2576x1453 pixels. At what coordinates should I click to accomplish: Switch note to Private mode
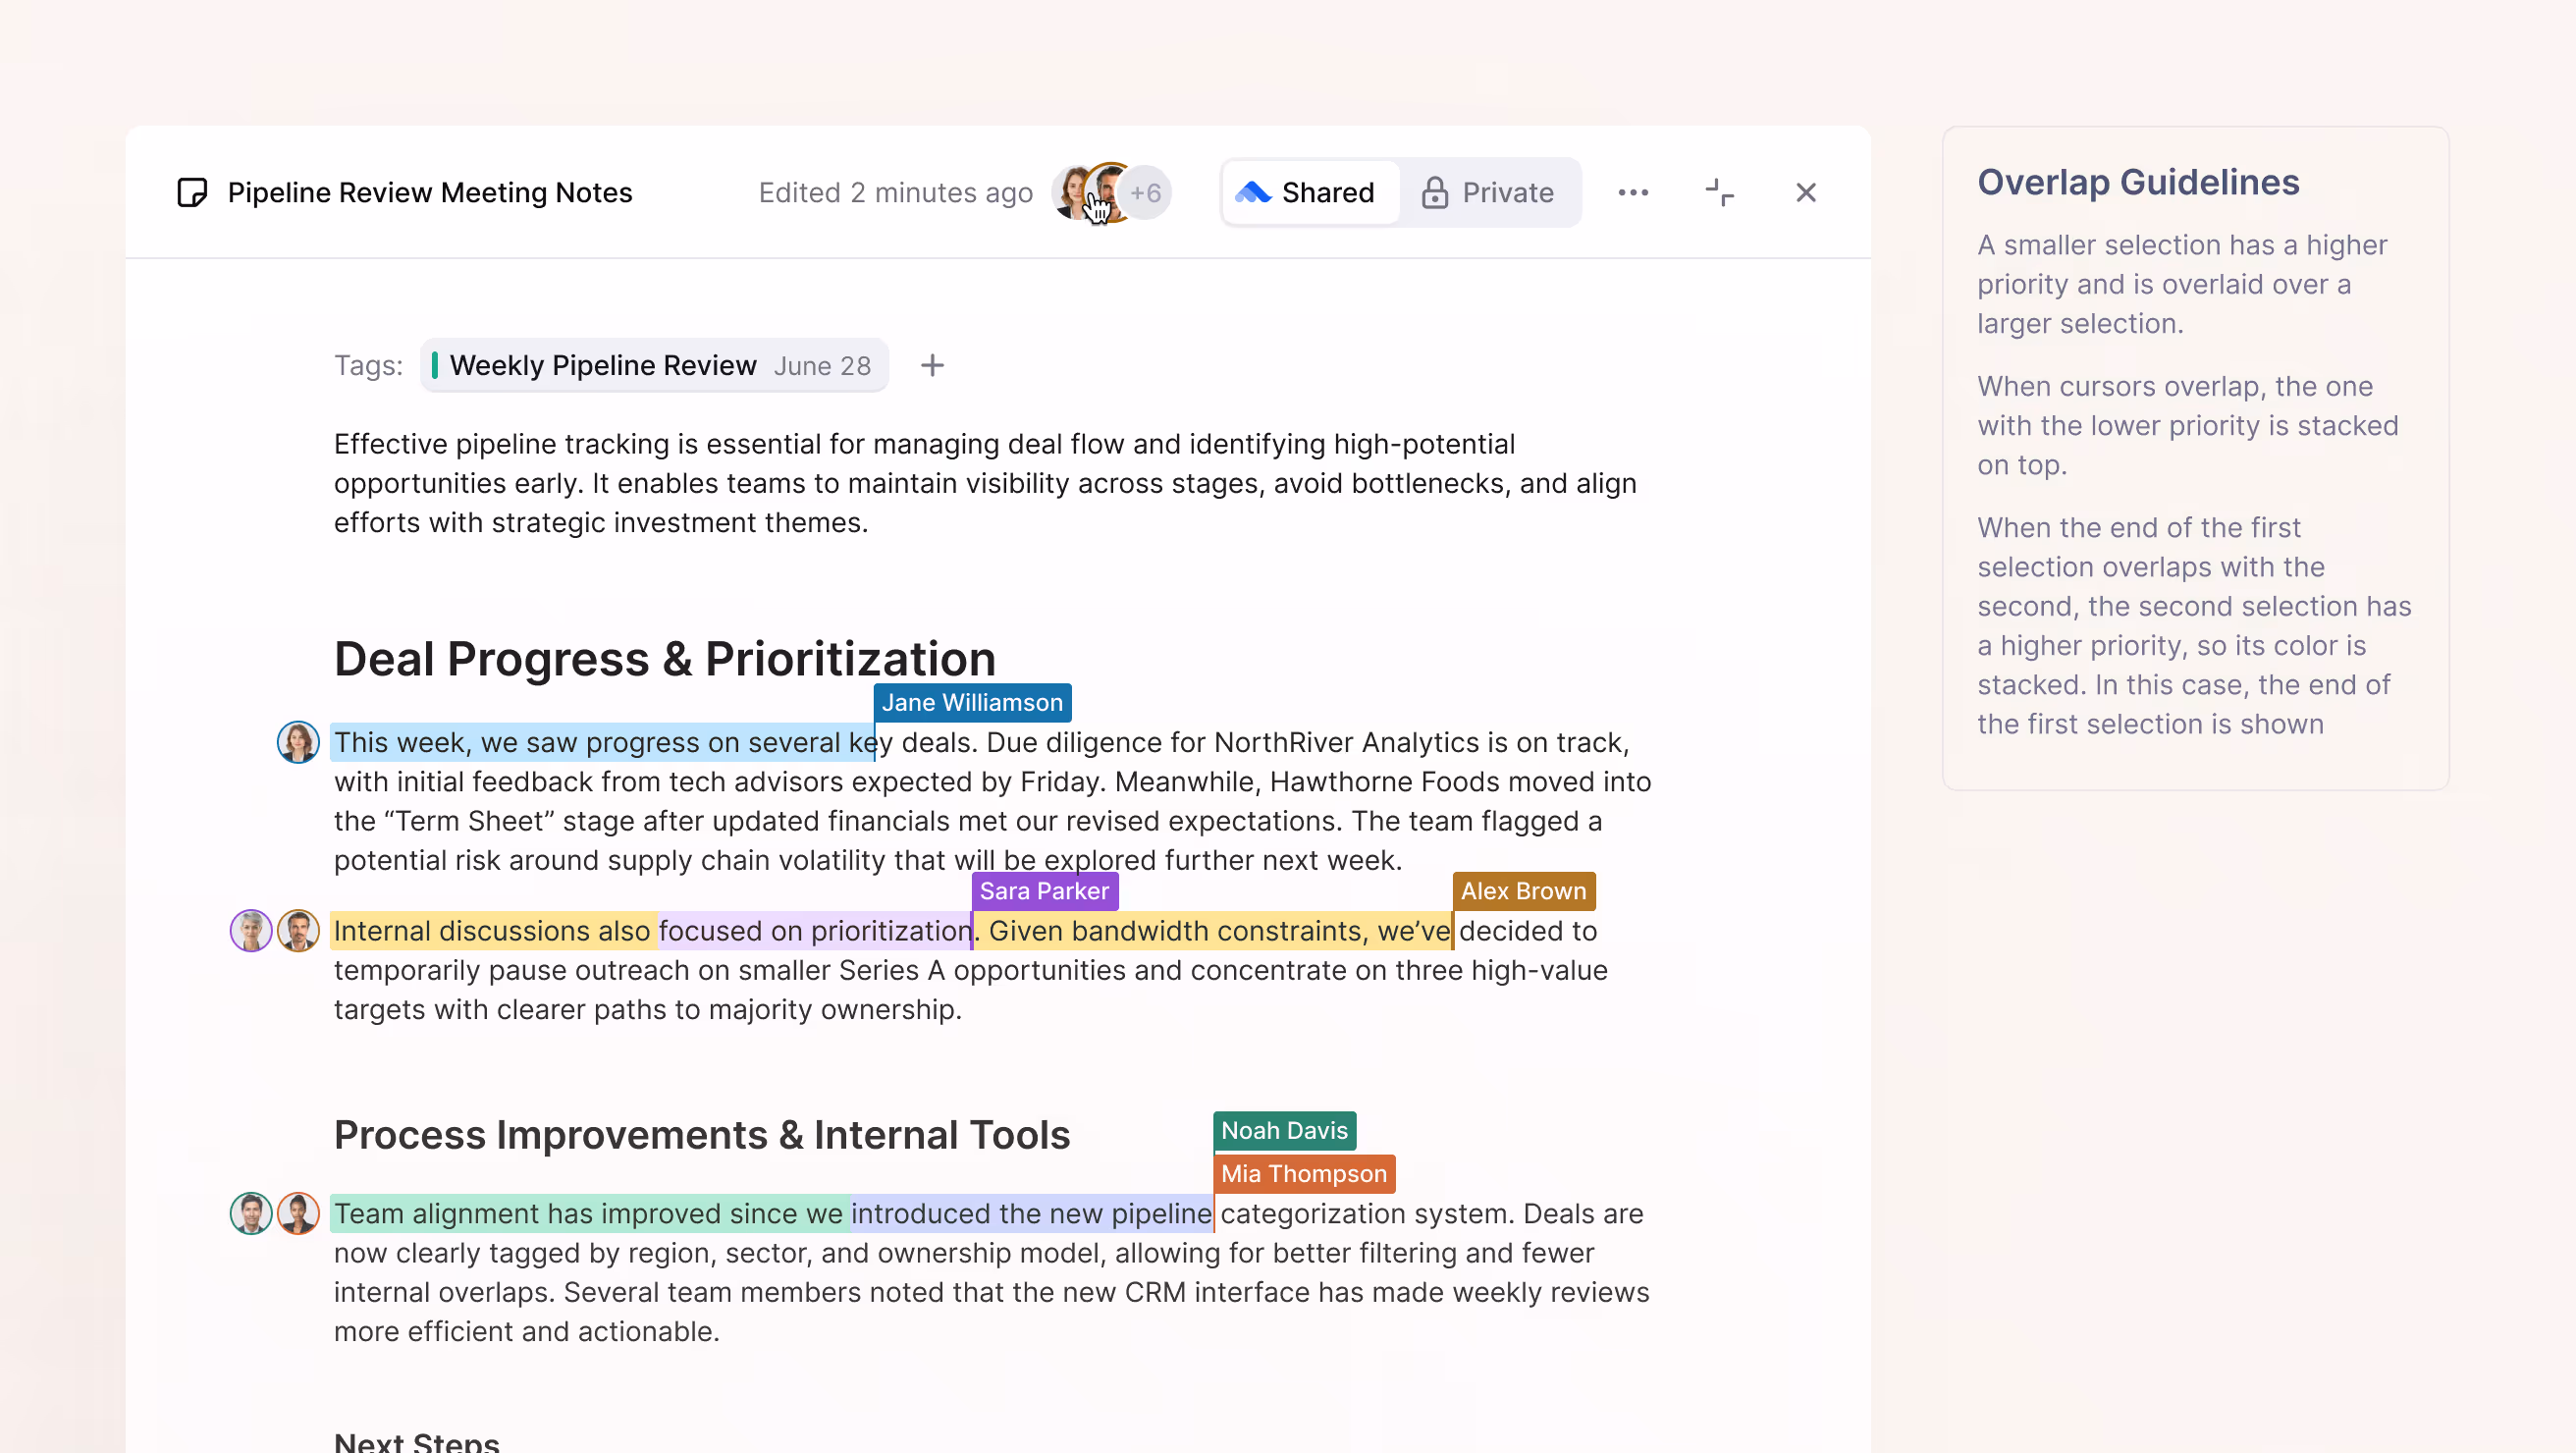[1488, 192]
